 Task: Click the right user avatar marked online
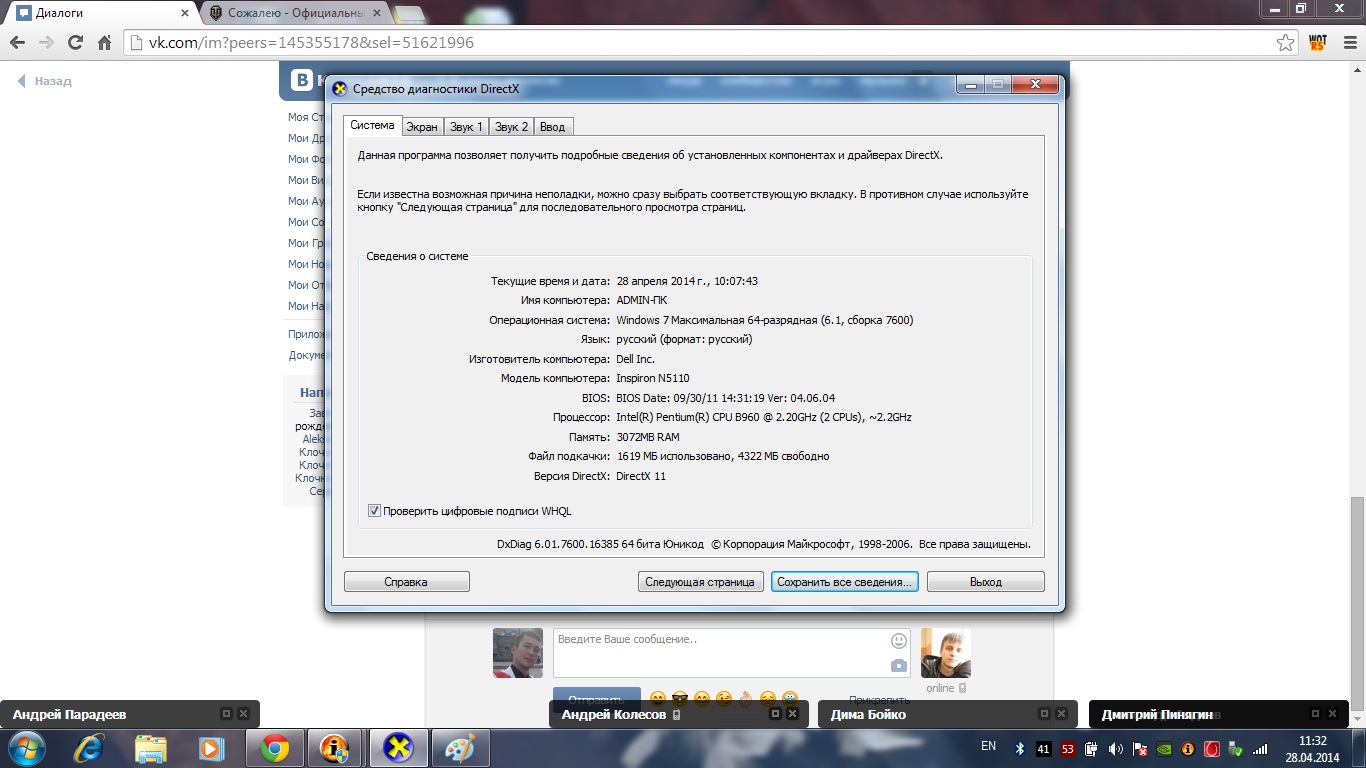946,653
